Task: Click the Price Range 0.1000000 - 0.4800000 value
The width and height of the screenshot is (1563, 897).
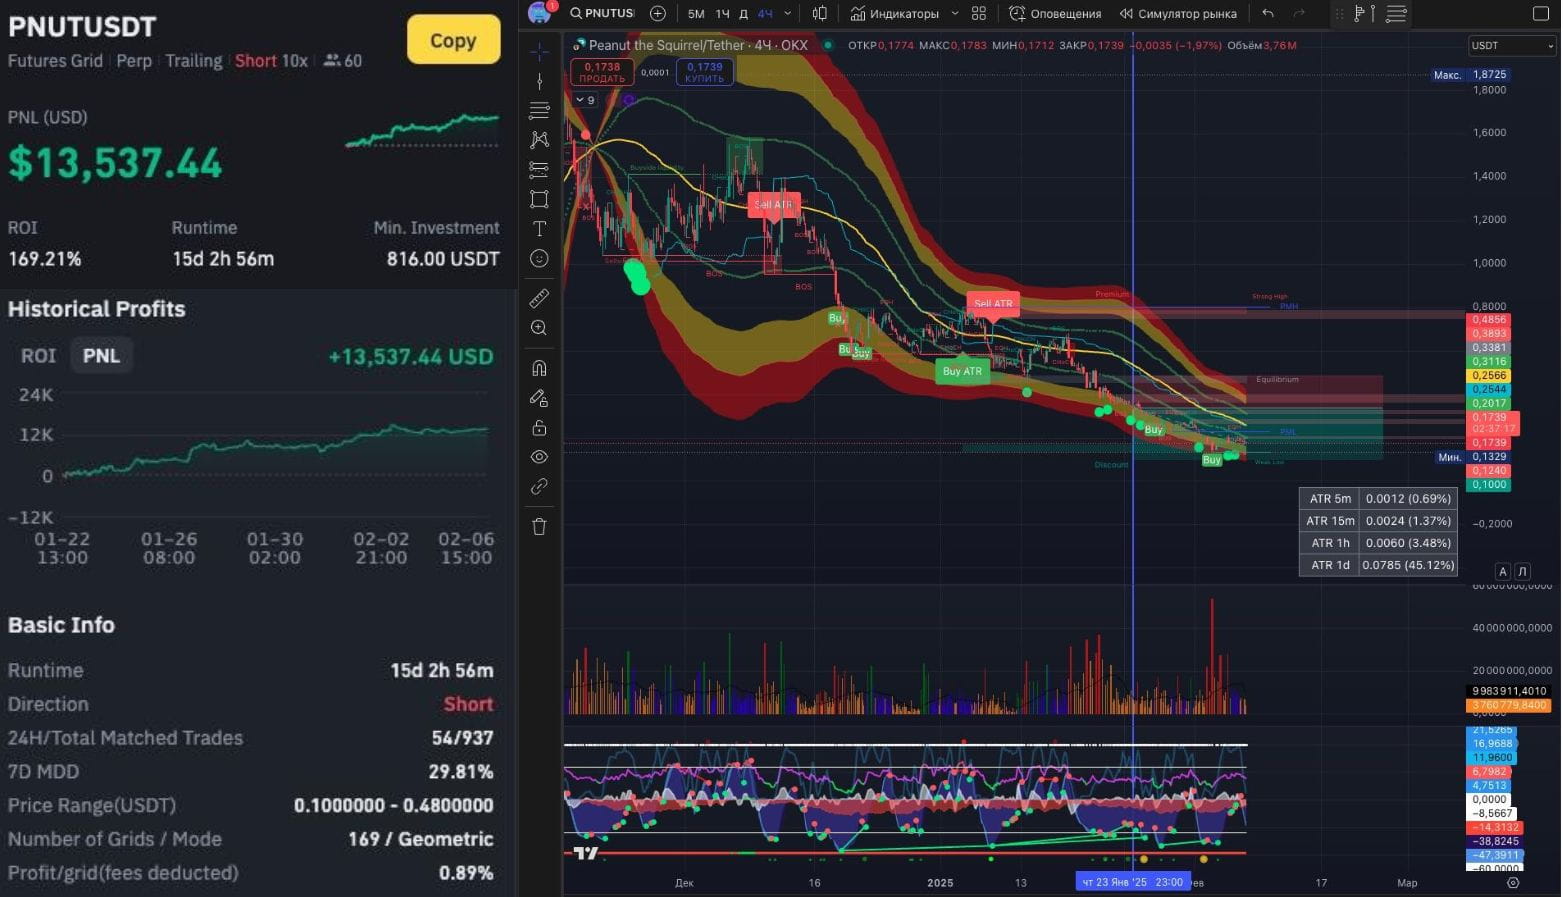Action: 393,806
